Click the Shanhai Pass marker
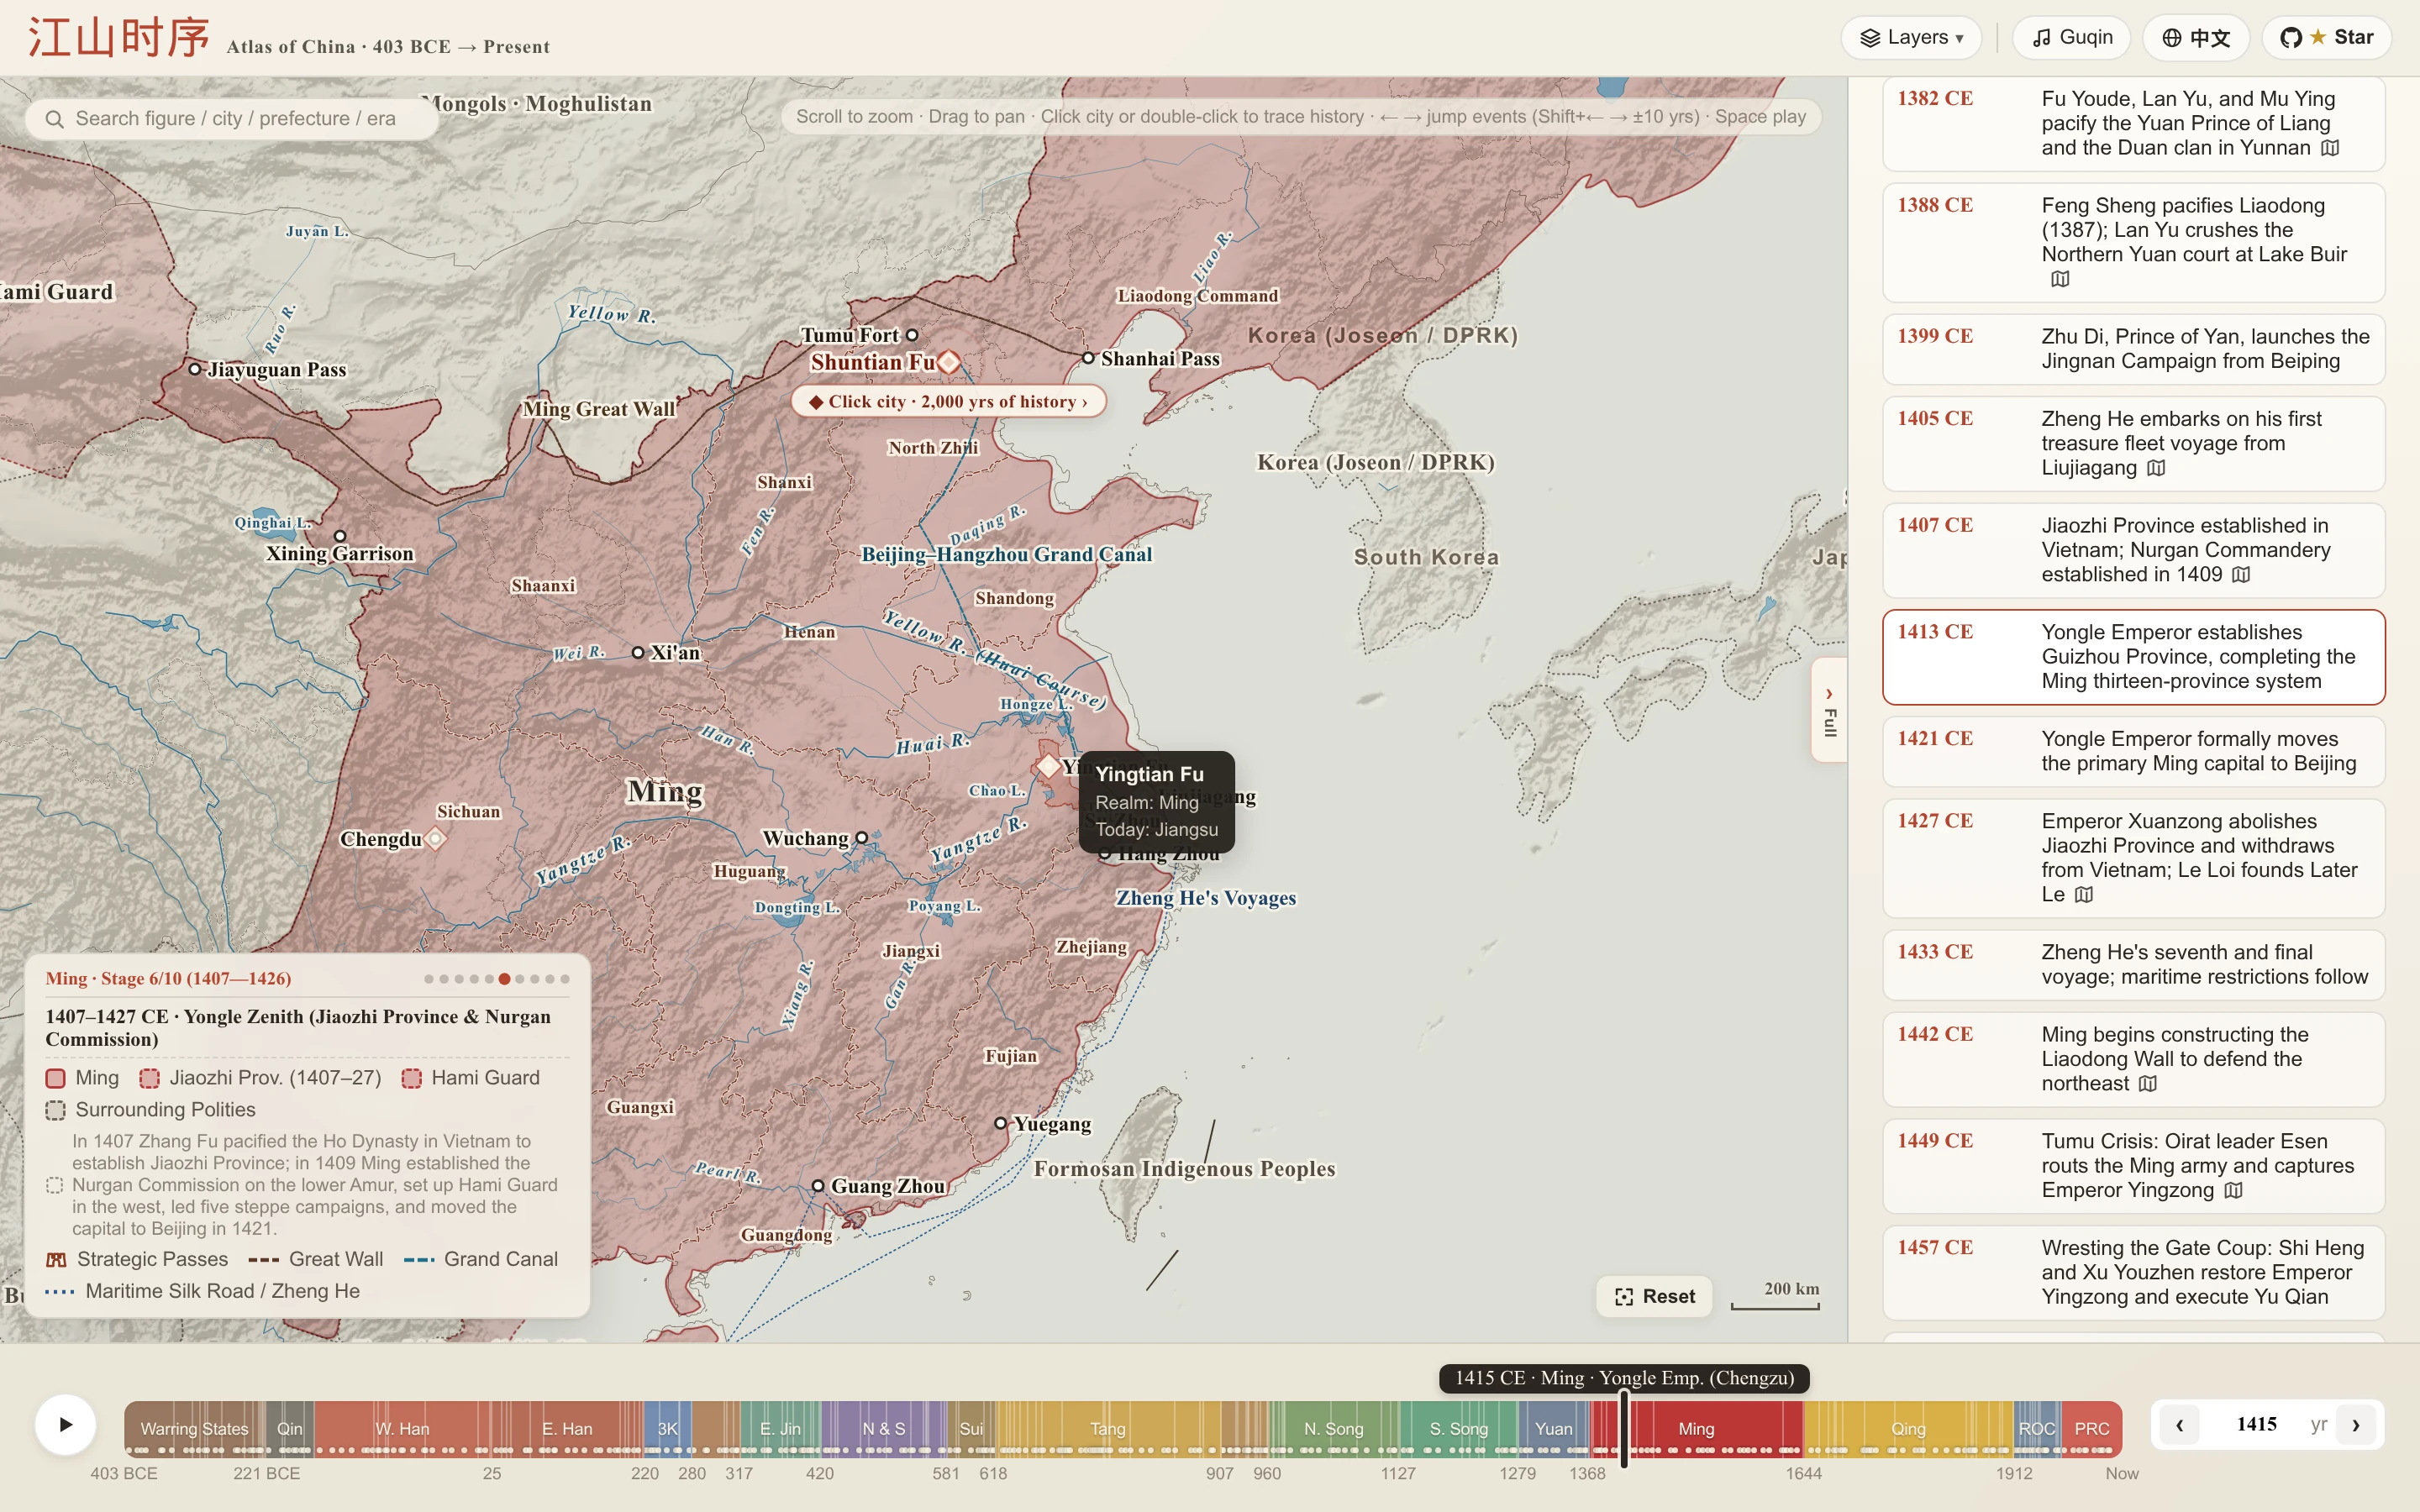 tap(1088, 358)
